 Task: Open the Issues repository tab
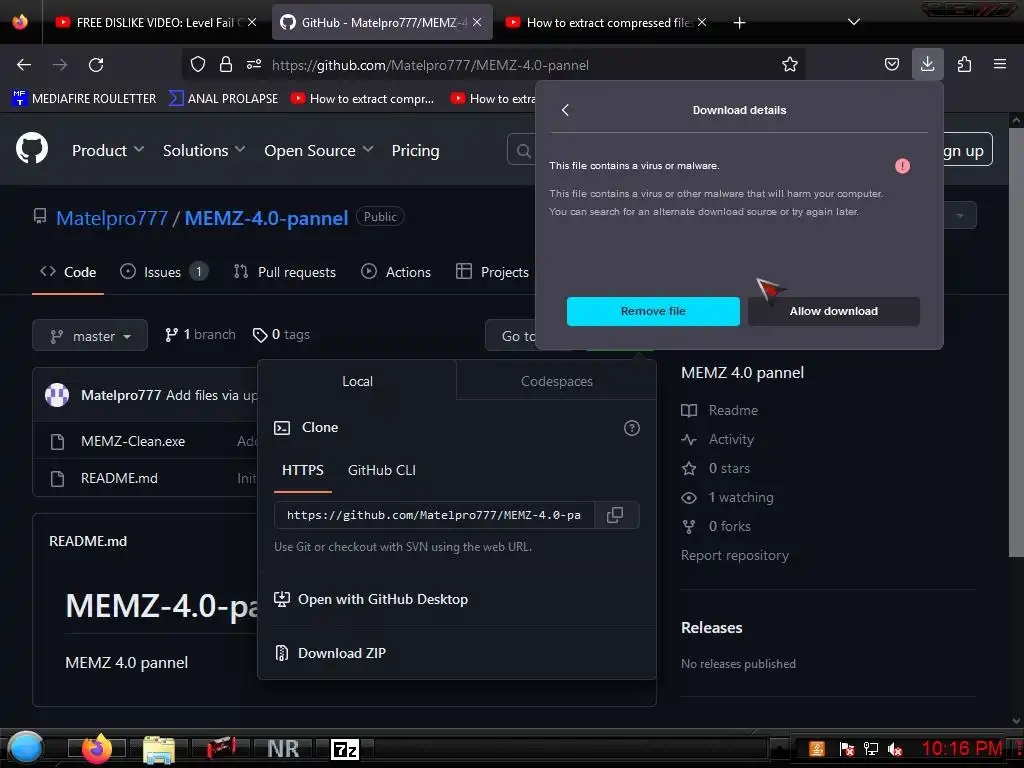pos(164,272)
